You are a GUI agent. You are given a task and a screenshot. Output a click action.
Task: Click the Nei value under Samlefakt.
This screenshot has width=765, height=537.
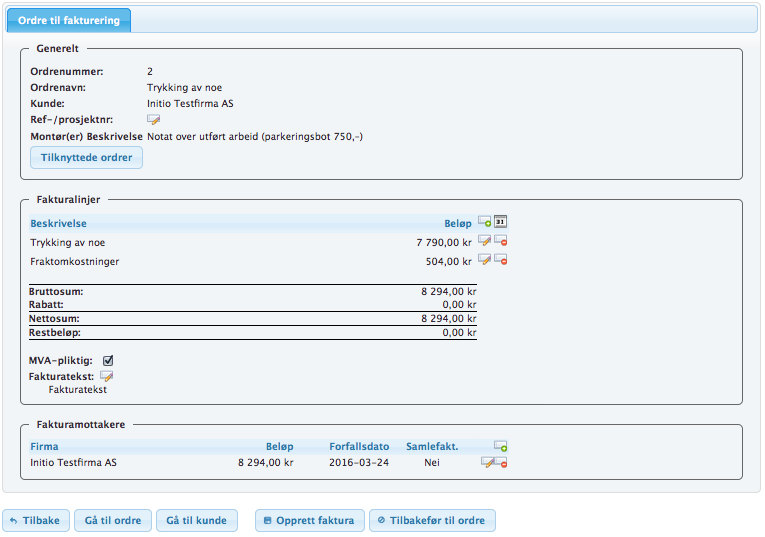(432, 462)
